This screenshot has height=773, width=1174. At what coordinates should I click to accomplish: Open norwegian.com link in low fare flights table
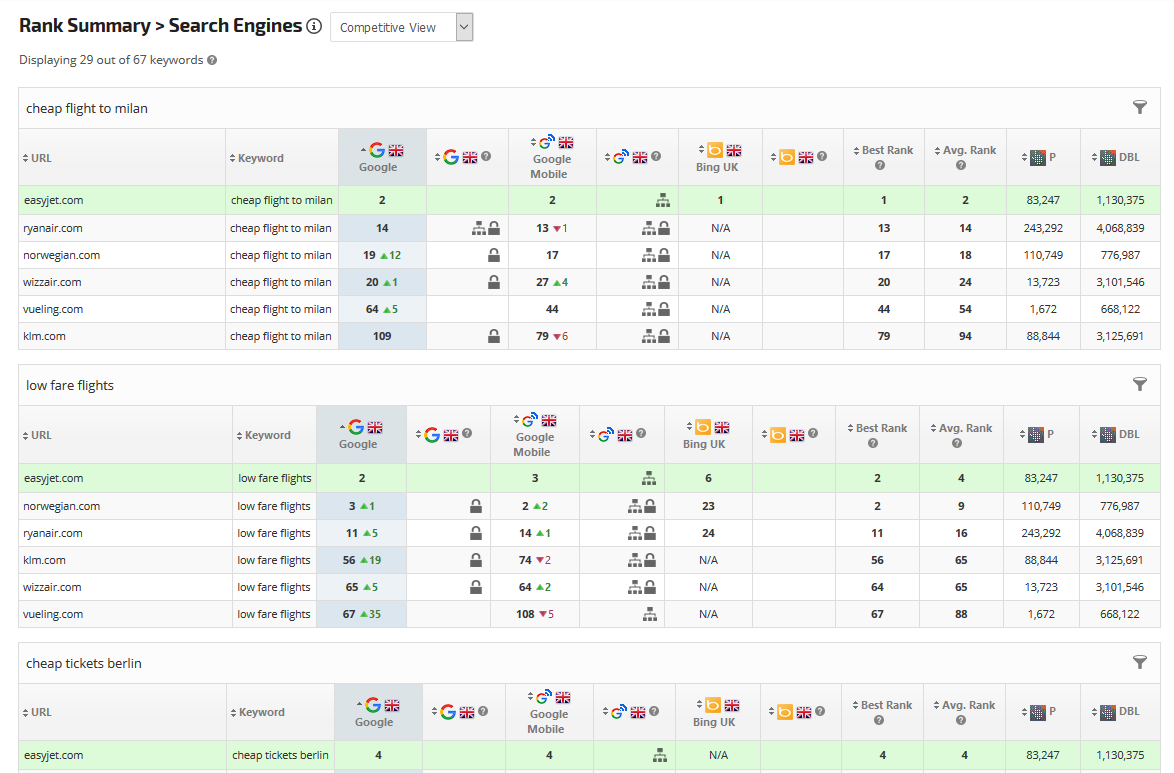point(61,506)
